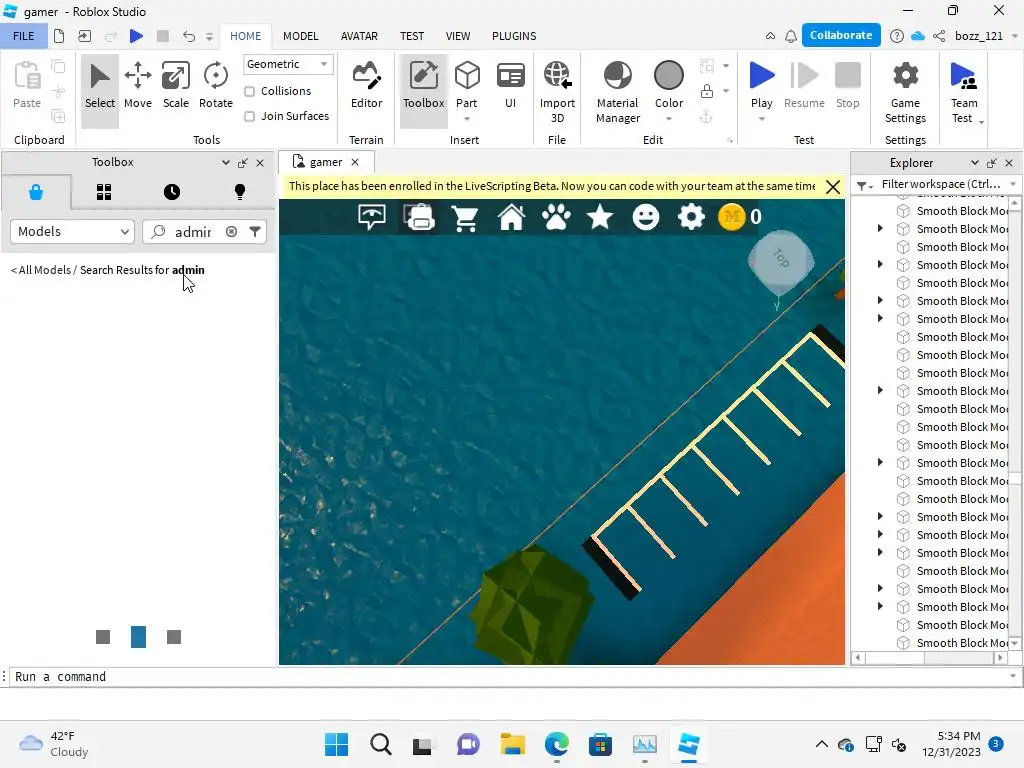
Task: Open username bozz_121 dropdown
Action: [1014, 36]
